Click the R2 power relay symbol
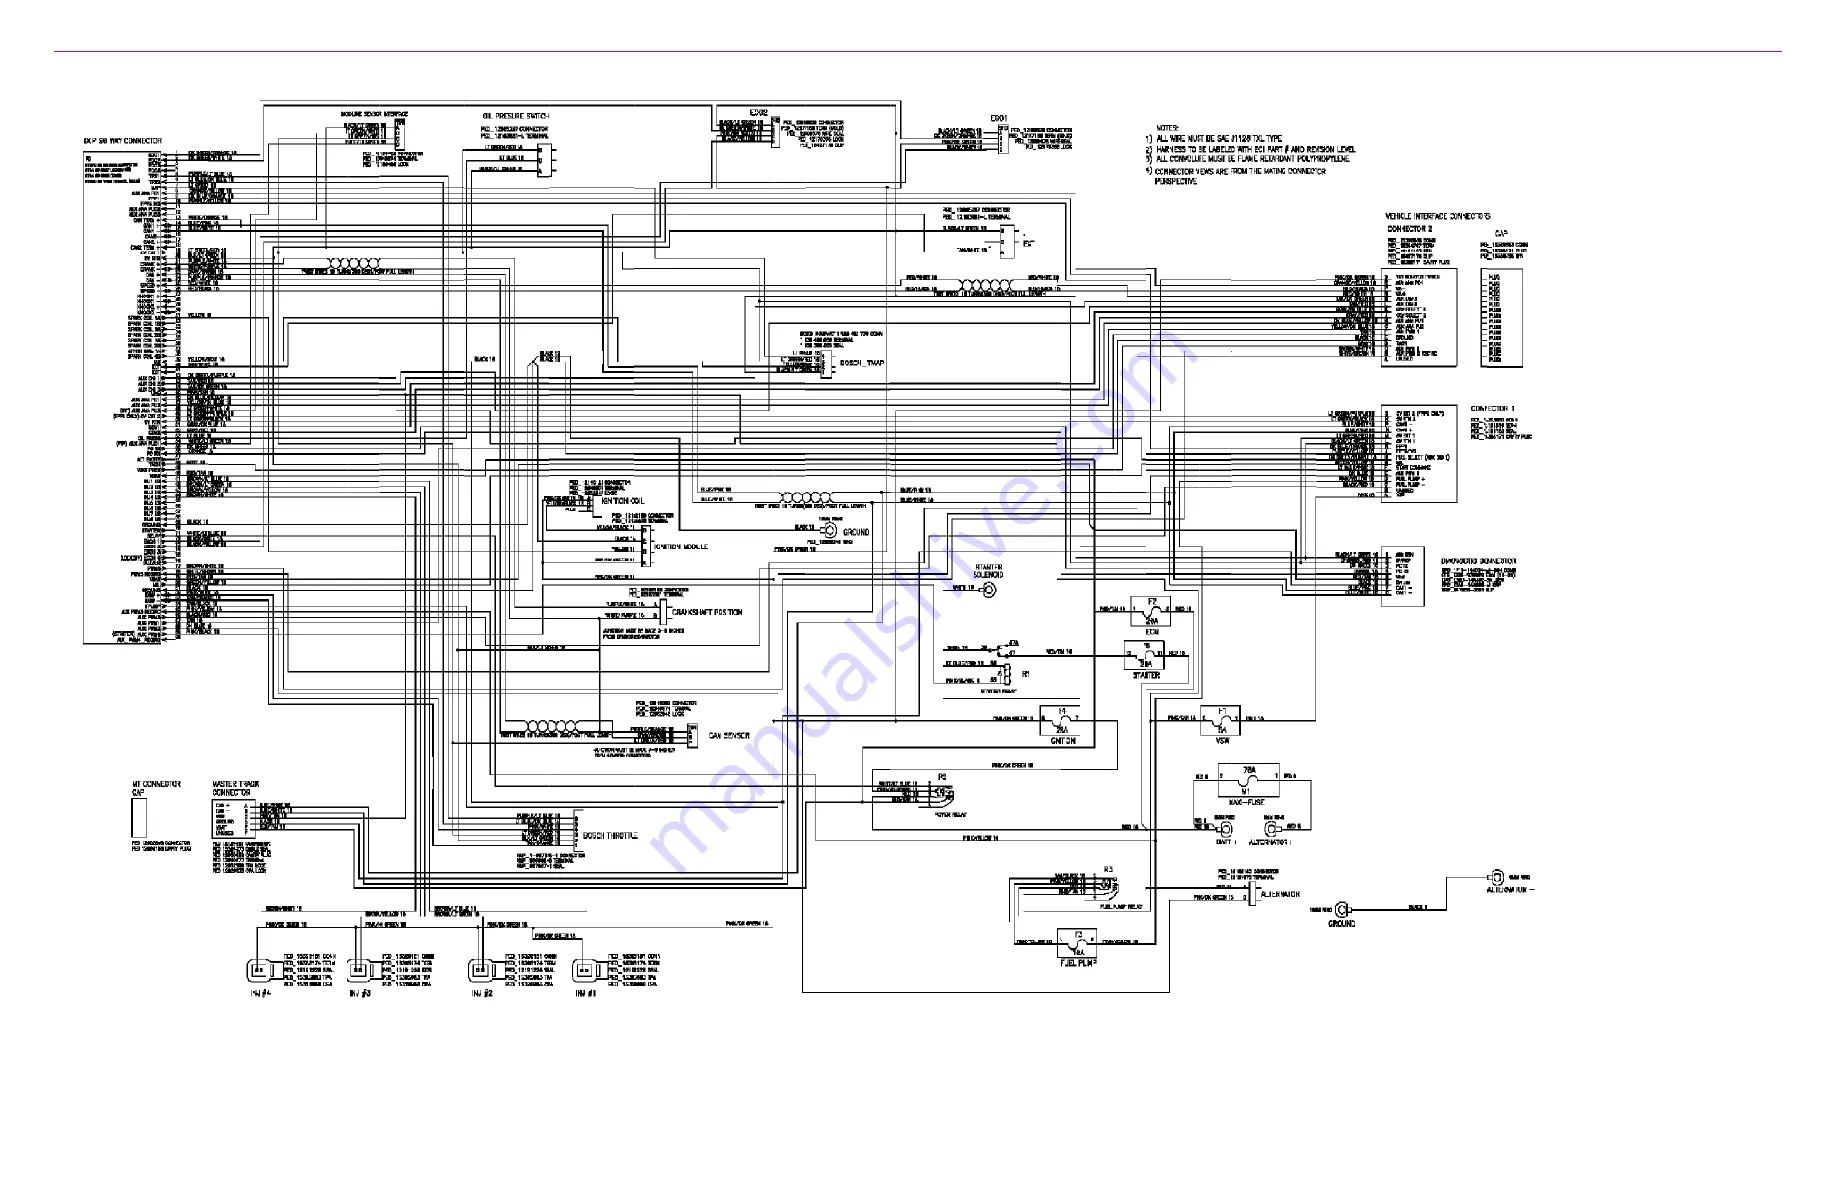Image resolution: width=1836 pixels, height=1188 pixels. pyautogui.click(x=941, y=795)
